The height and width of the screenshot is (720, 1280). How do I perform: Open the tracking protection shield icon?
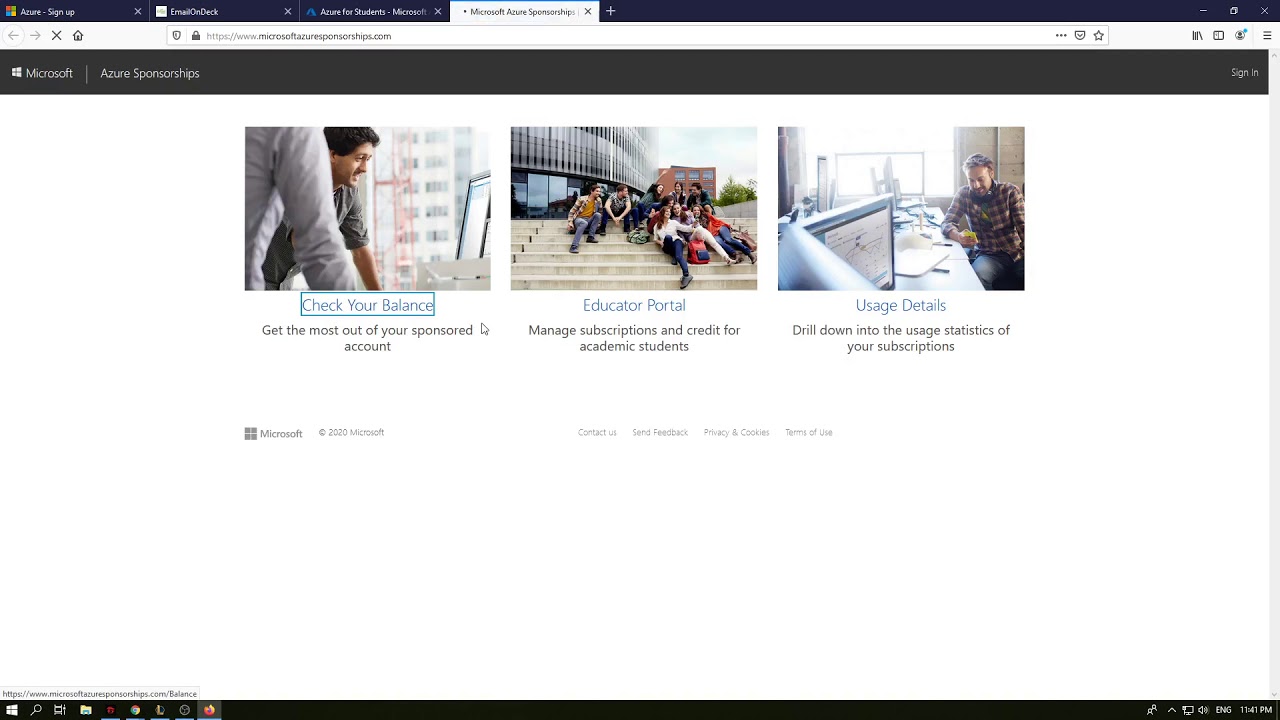point(177,36)
